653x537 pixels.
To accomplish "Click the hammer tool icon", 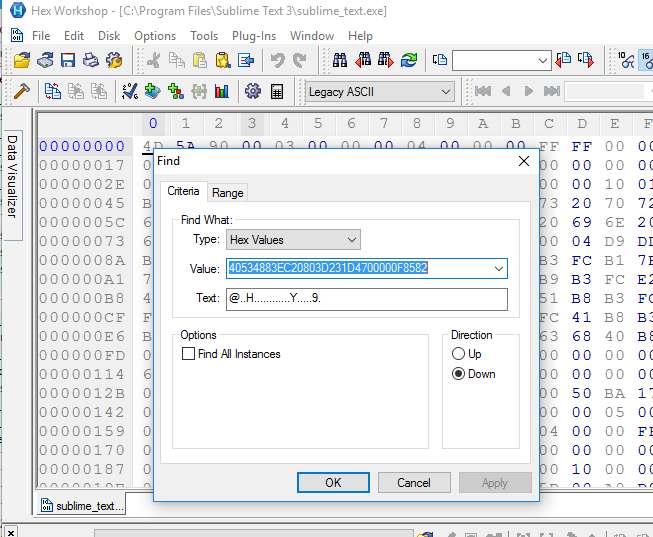I will point(21,91).
